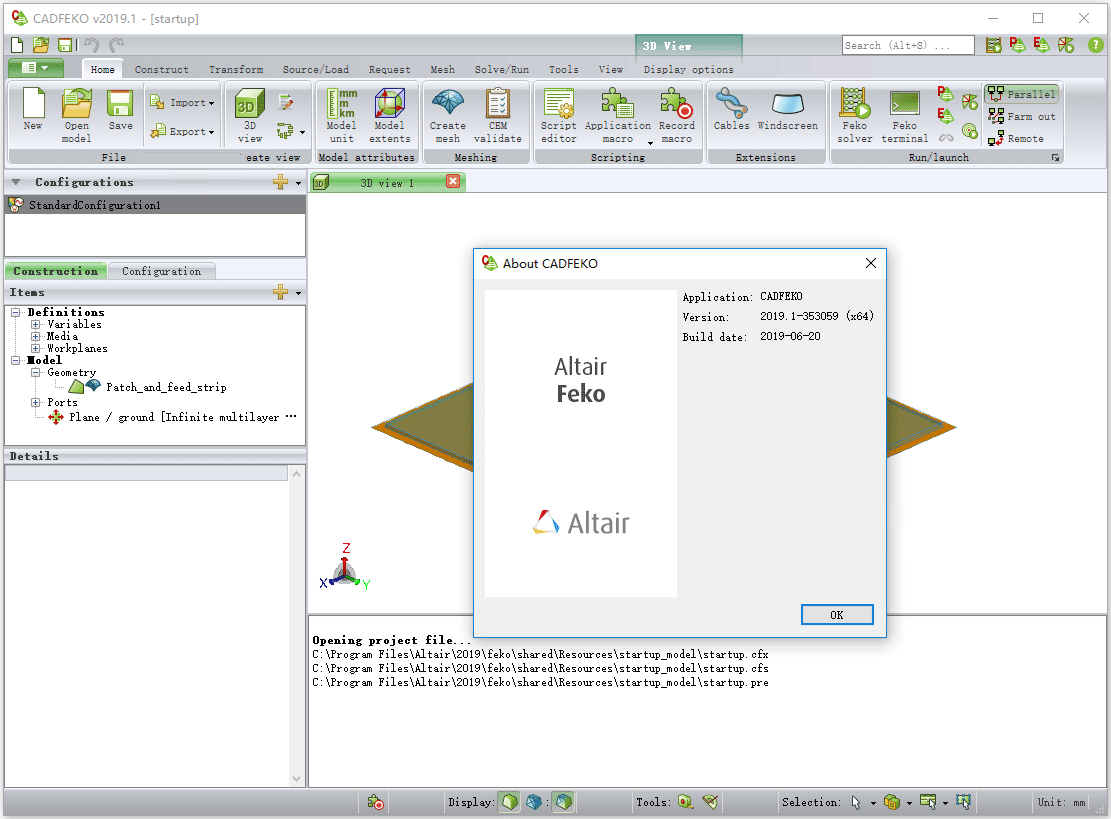Switch to the Configuration tab

tap(162, 270)
